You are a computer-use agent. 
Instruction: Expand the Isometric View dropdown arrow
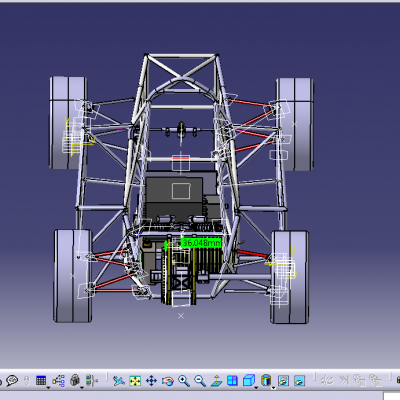click(256, 388)
